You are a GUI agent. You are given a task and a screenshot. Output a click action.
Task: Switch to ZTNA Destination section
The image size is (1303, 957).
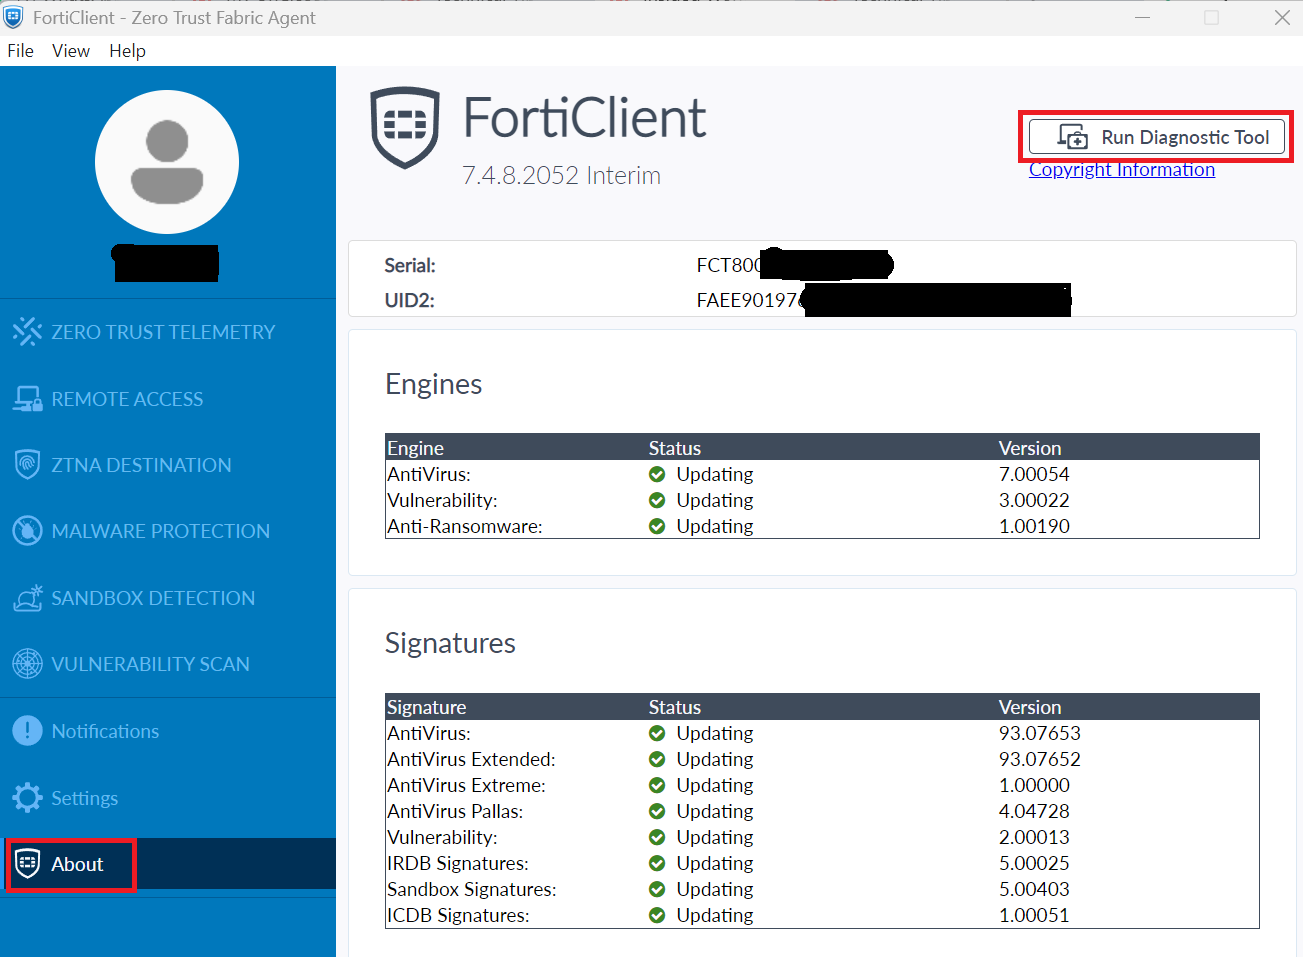141,465
